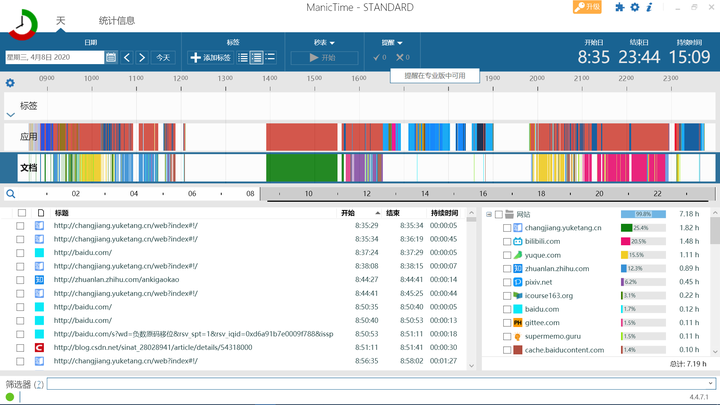Start the stopwatch with 开始 button
Viewport: 720px width, 405px height.
point(324,57)
